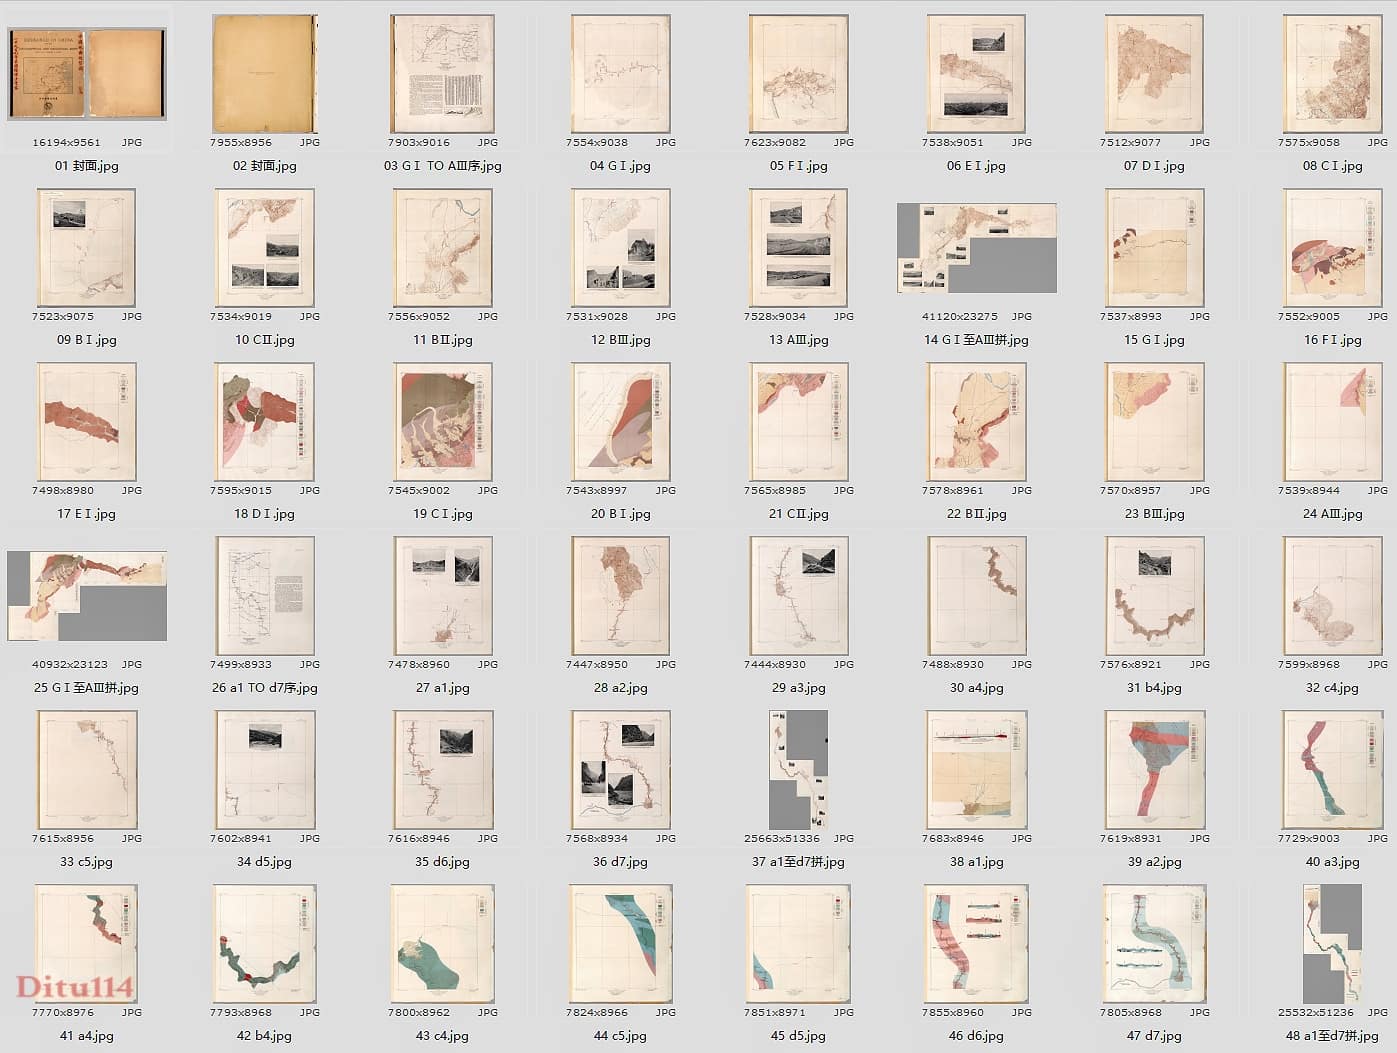Open the wide 14 G I 至AⅢ拼.jpg thumbnail
1397x1053 pixels.
(x=976, y=248)
